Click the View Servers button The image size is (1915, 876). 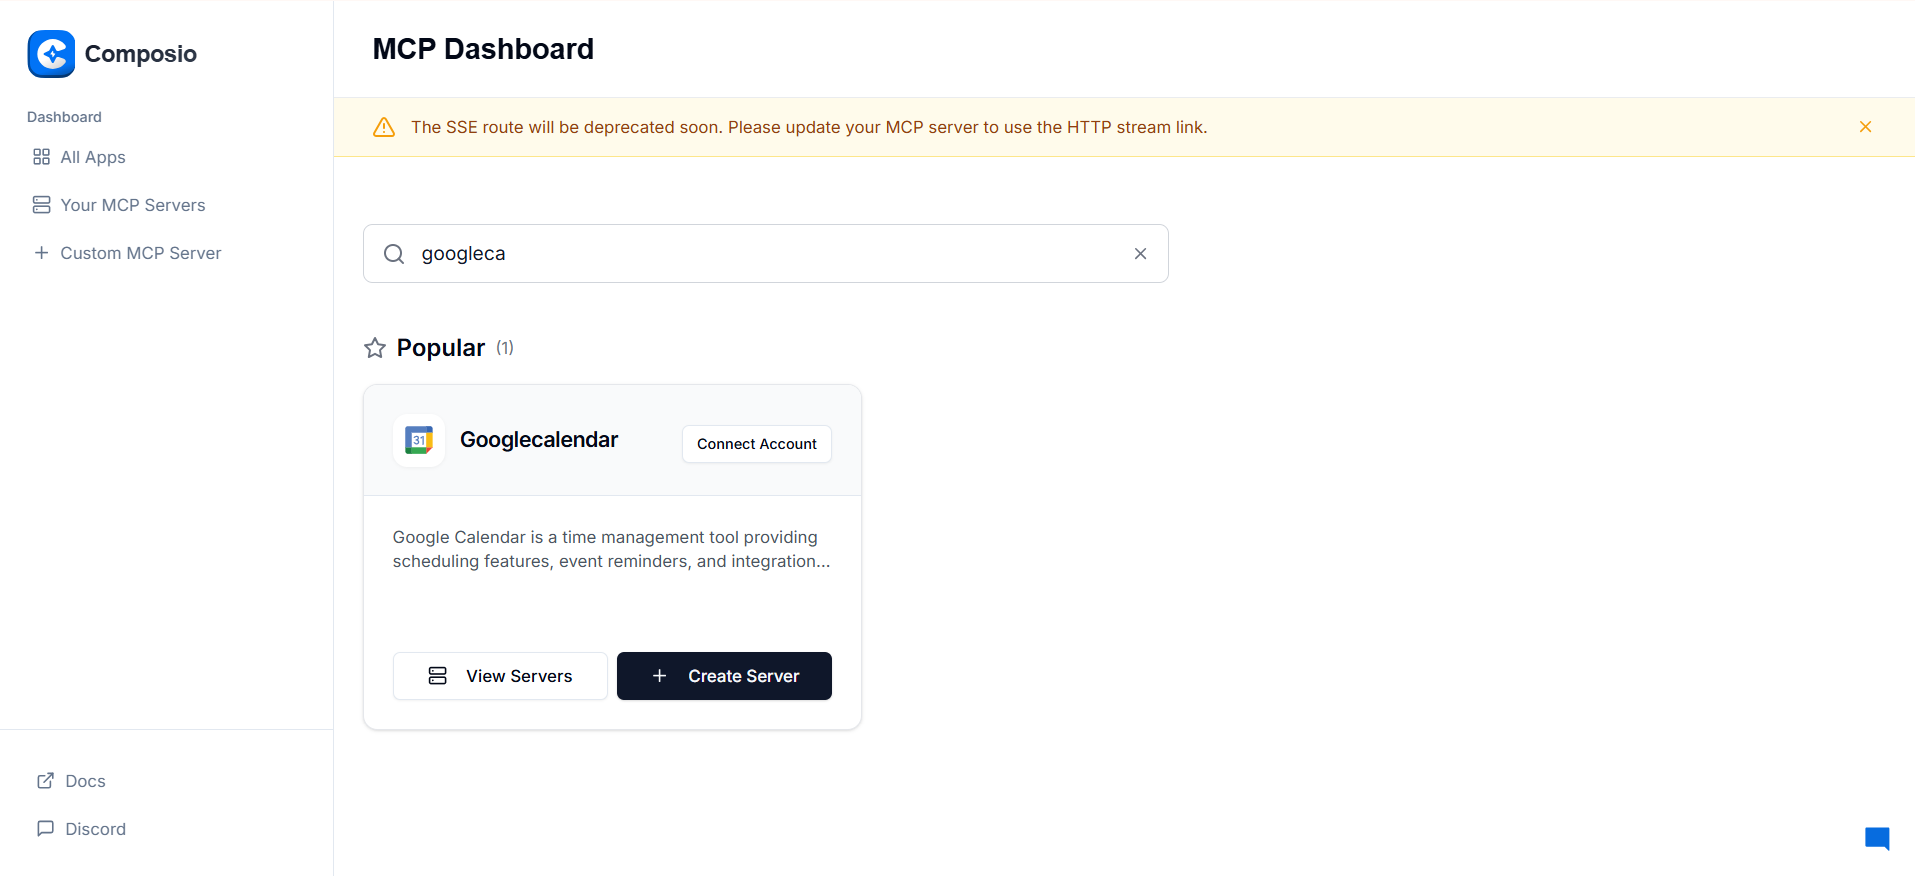click(x=500, y=676)
